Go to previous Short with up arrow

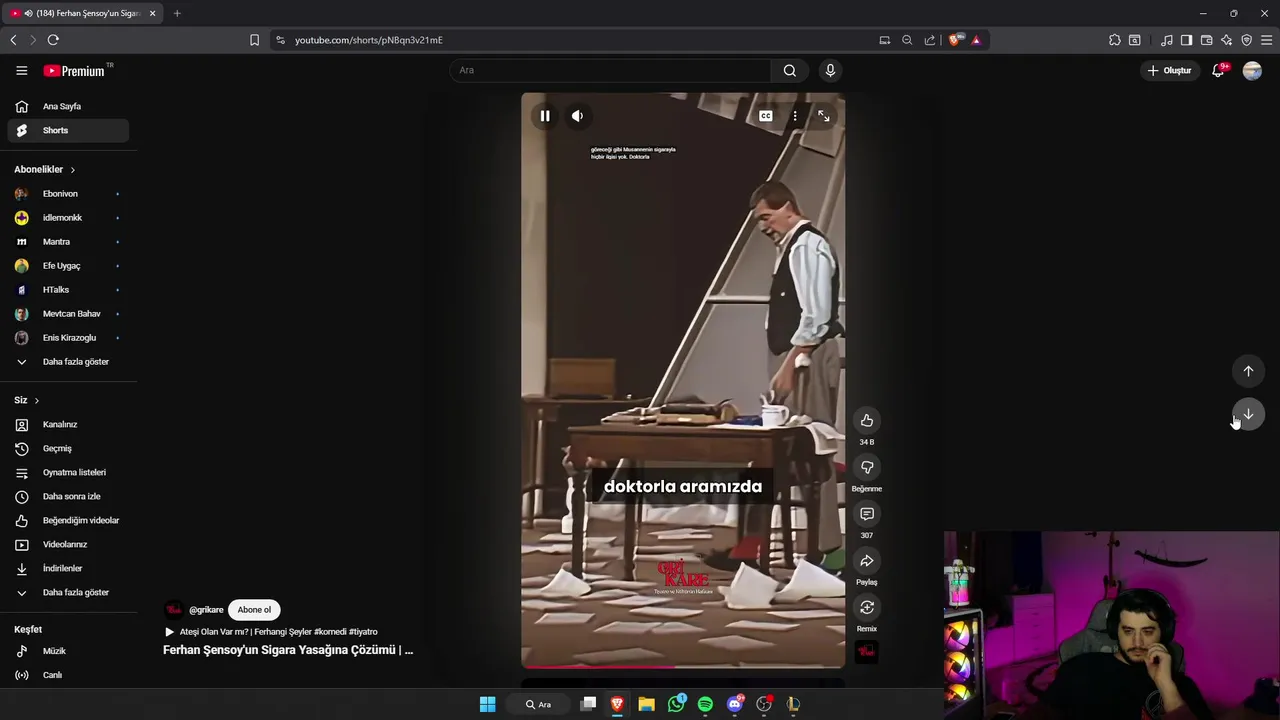1248,371
